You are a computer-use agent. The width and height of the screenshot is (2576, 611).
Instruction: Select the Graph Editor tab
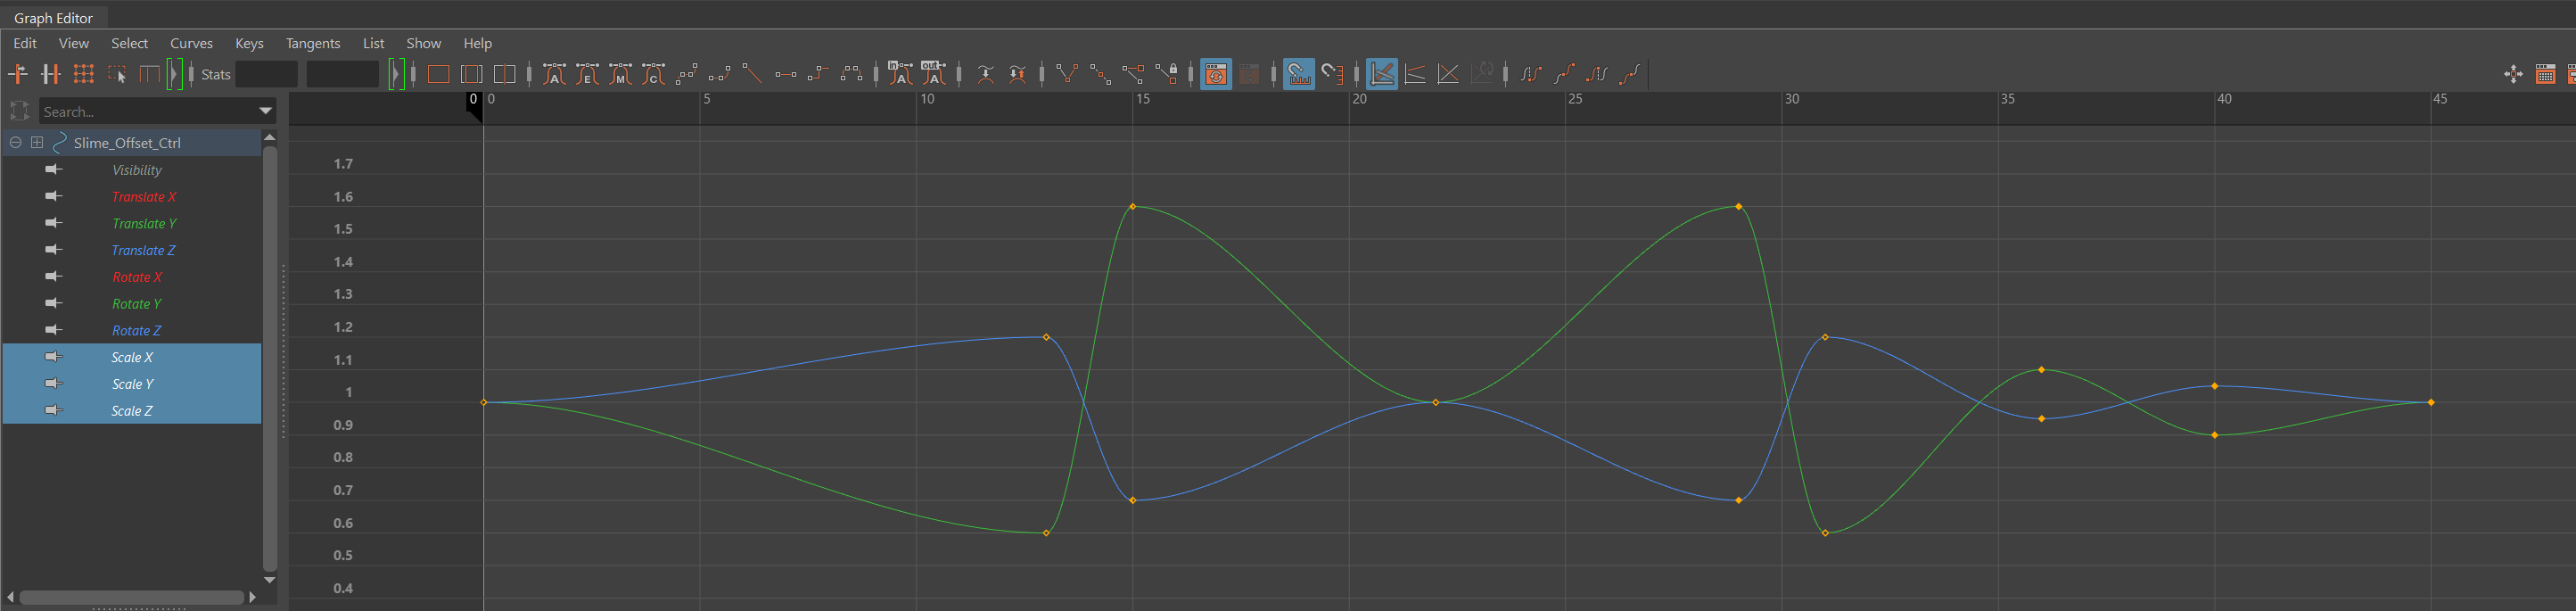(x=53, y=18)
